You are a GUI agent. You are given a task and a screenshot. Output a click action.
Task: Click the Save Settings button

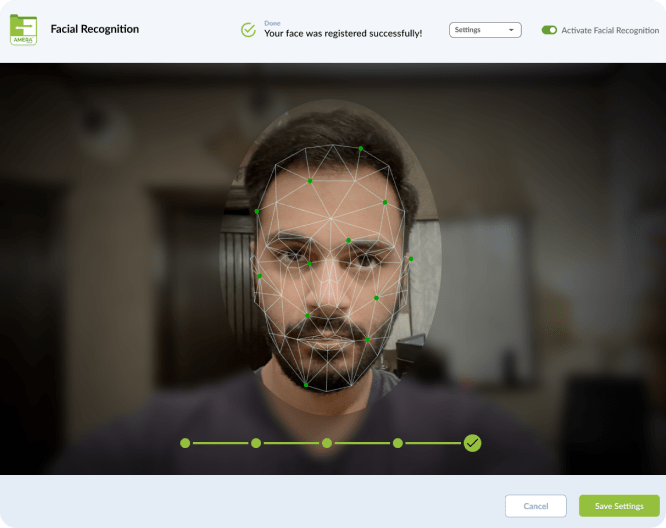[x=619, y=506]
